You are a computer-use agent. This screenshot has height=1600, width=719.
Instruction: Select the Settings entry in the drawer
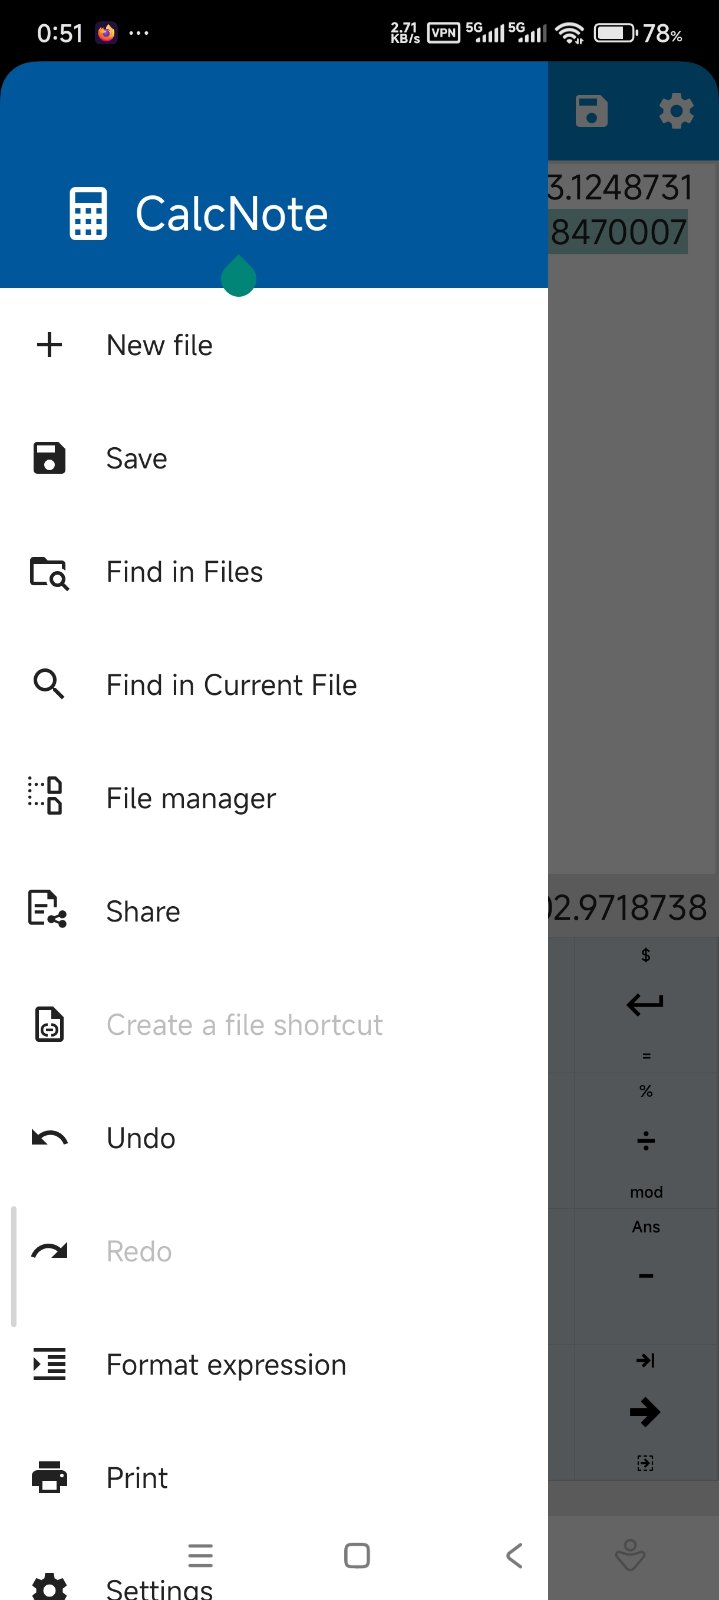[159, 1587]
